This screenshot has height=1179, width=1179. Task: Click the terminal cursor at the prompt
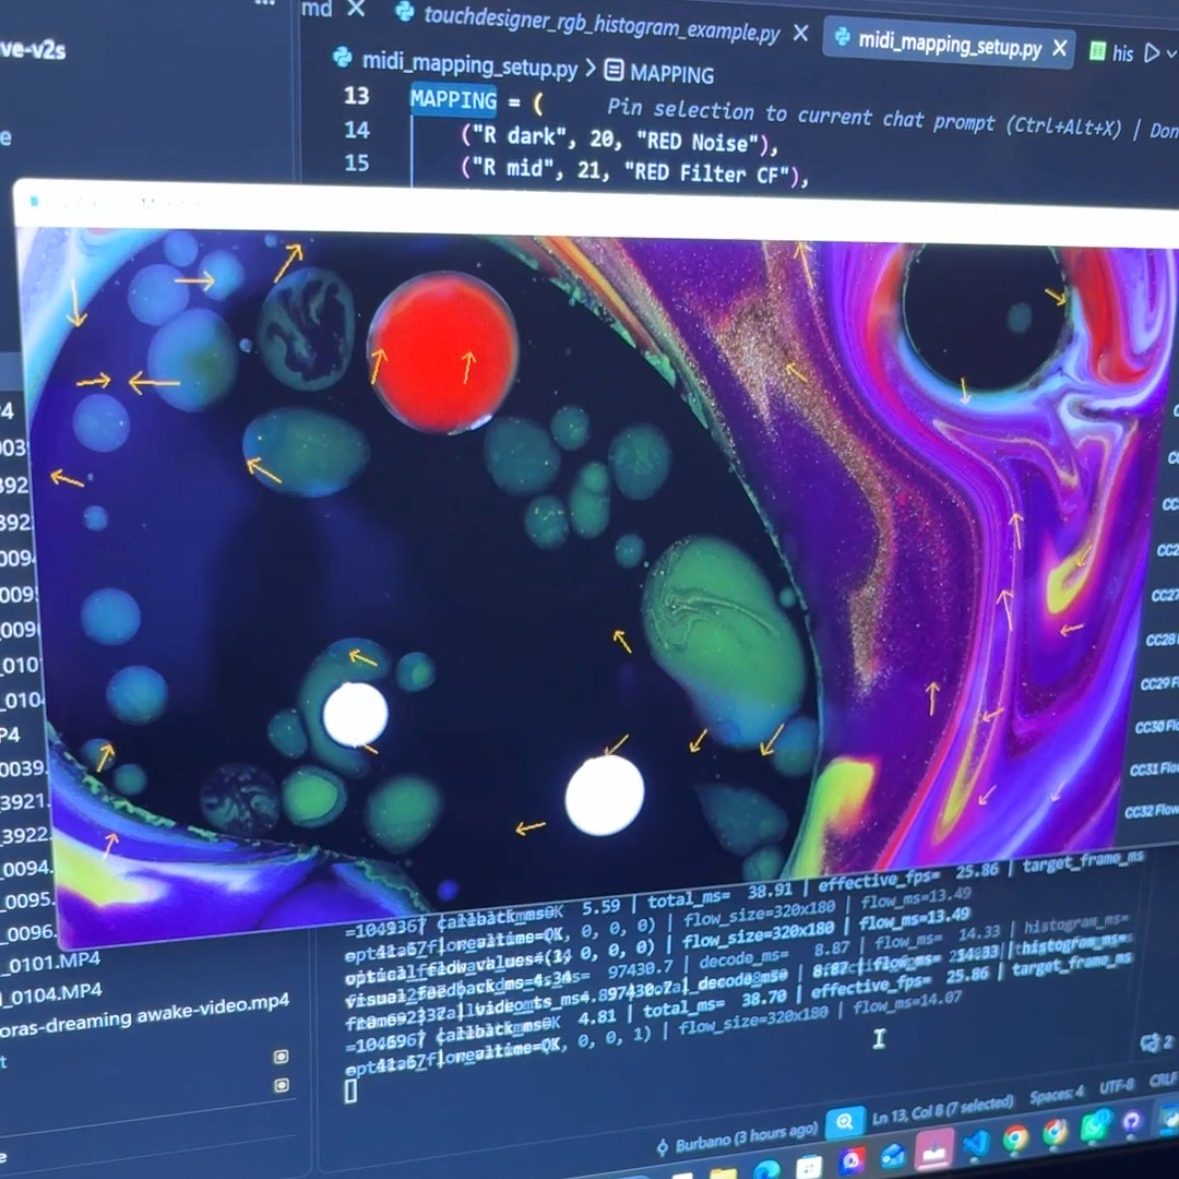(x=350, y=1091)
